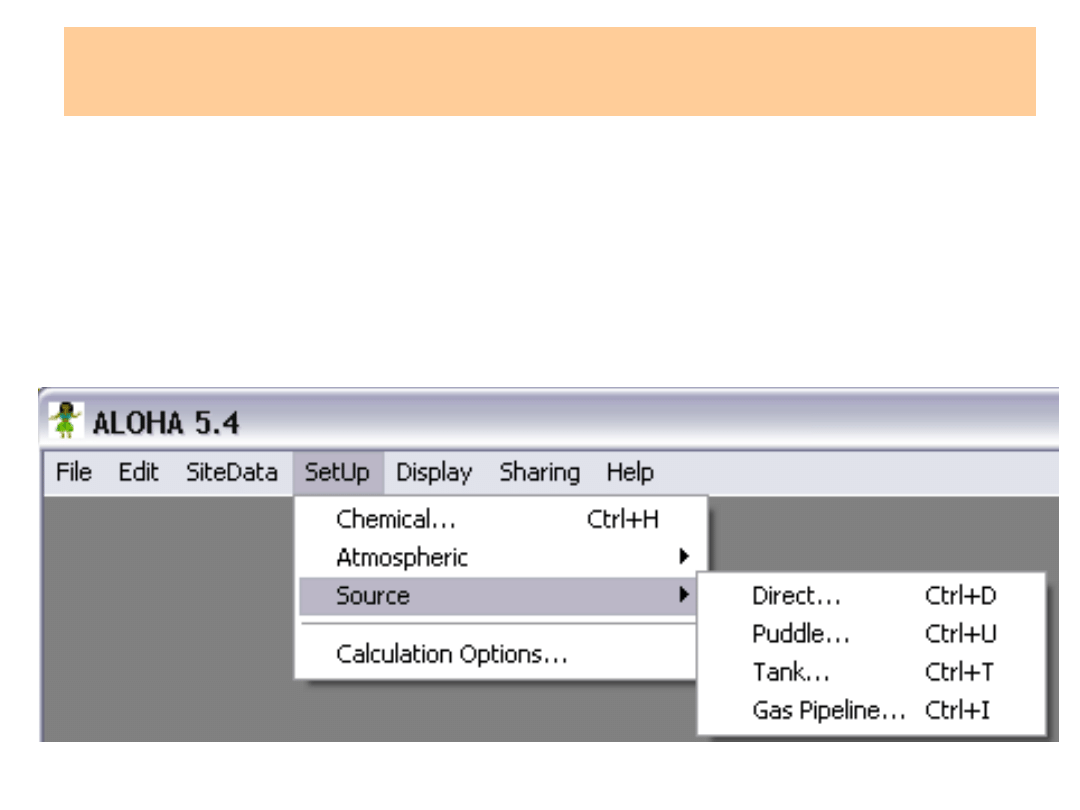Click the ALOHA 5.4 window title text

pos(166,423)
